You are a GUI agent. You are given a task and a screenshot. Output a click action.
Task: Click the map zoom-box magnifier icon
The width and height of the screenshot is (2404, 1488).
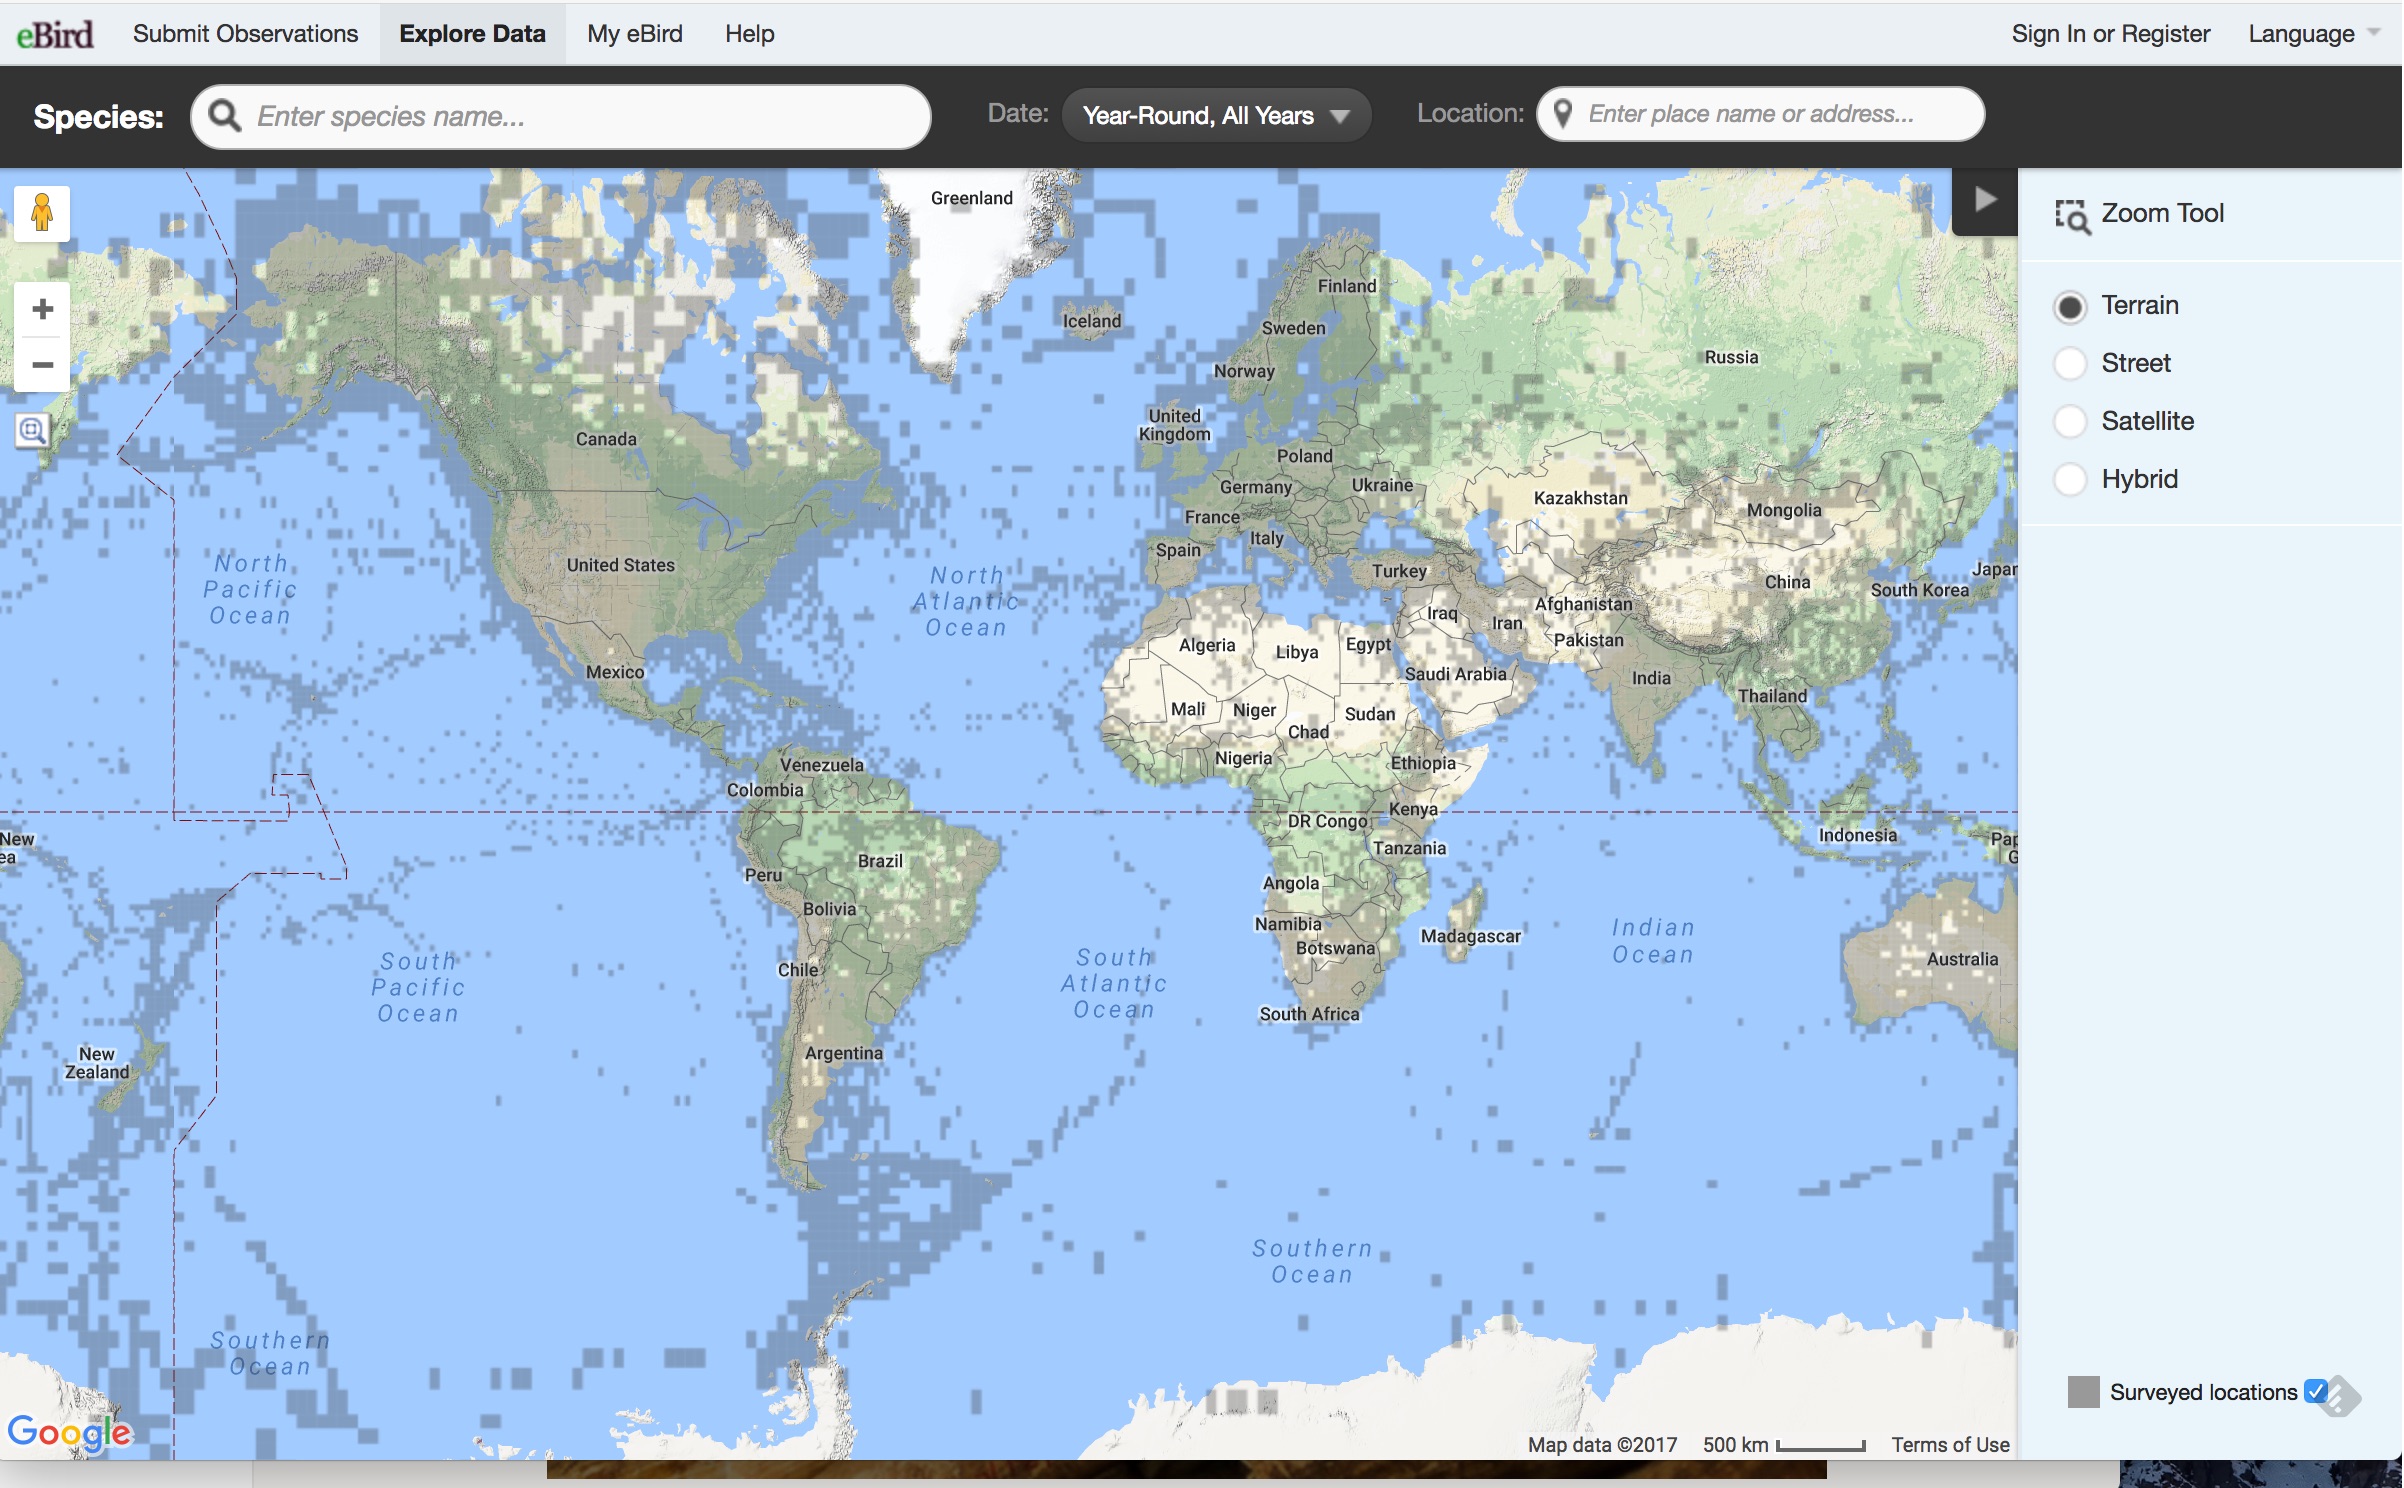tap(32, 431)
